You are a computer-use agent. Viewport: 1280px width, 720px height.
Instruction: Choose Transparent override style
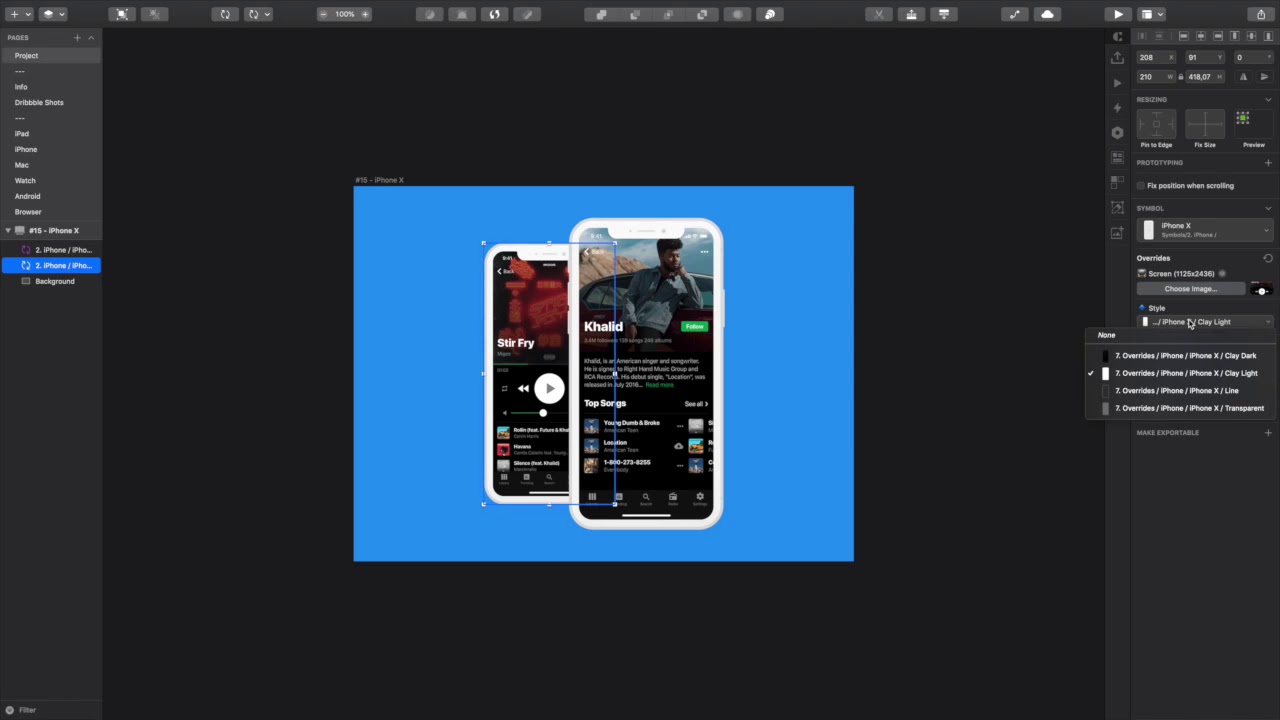(x=1183, y=408)
